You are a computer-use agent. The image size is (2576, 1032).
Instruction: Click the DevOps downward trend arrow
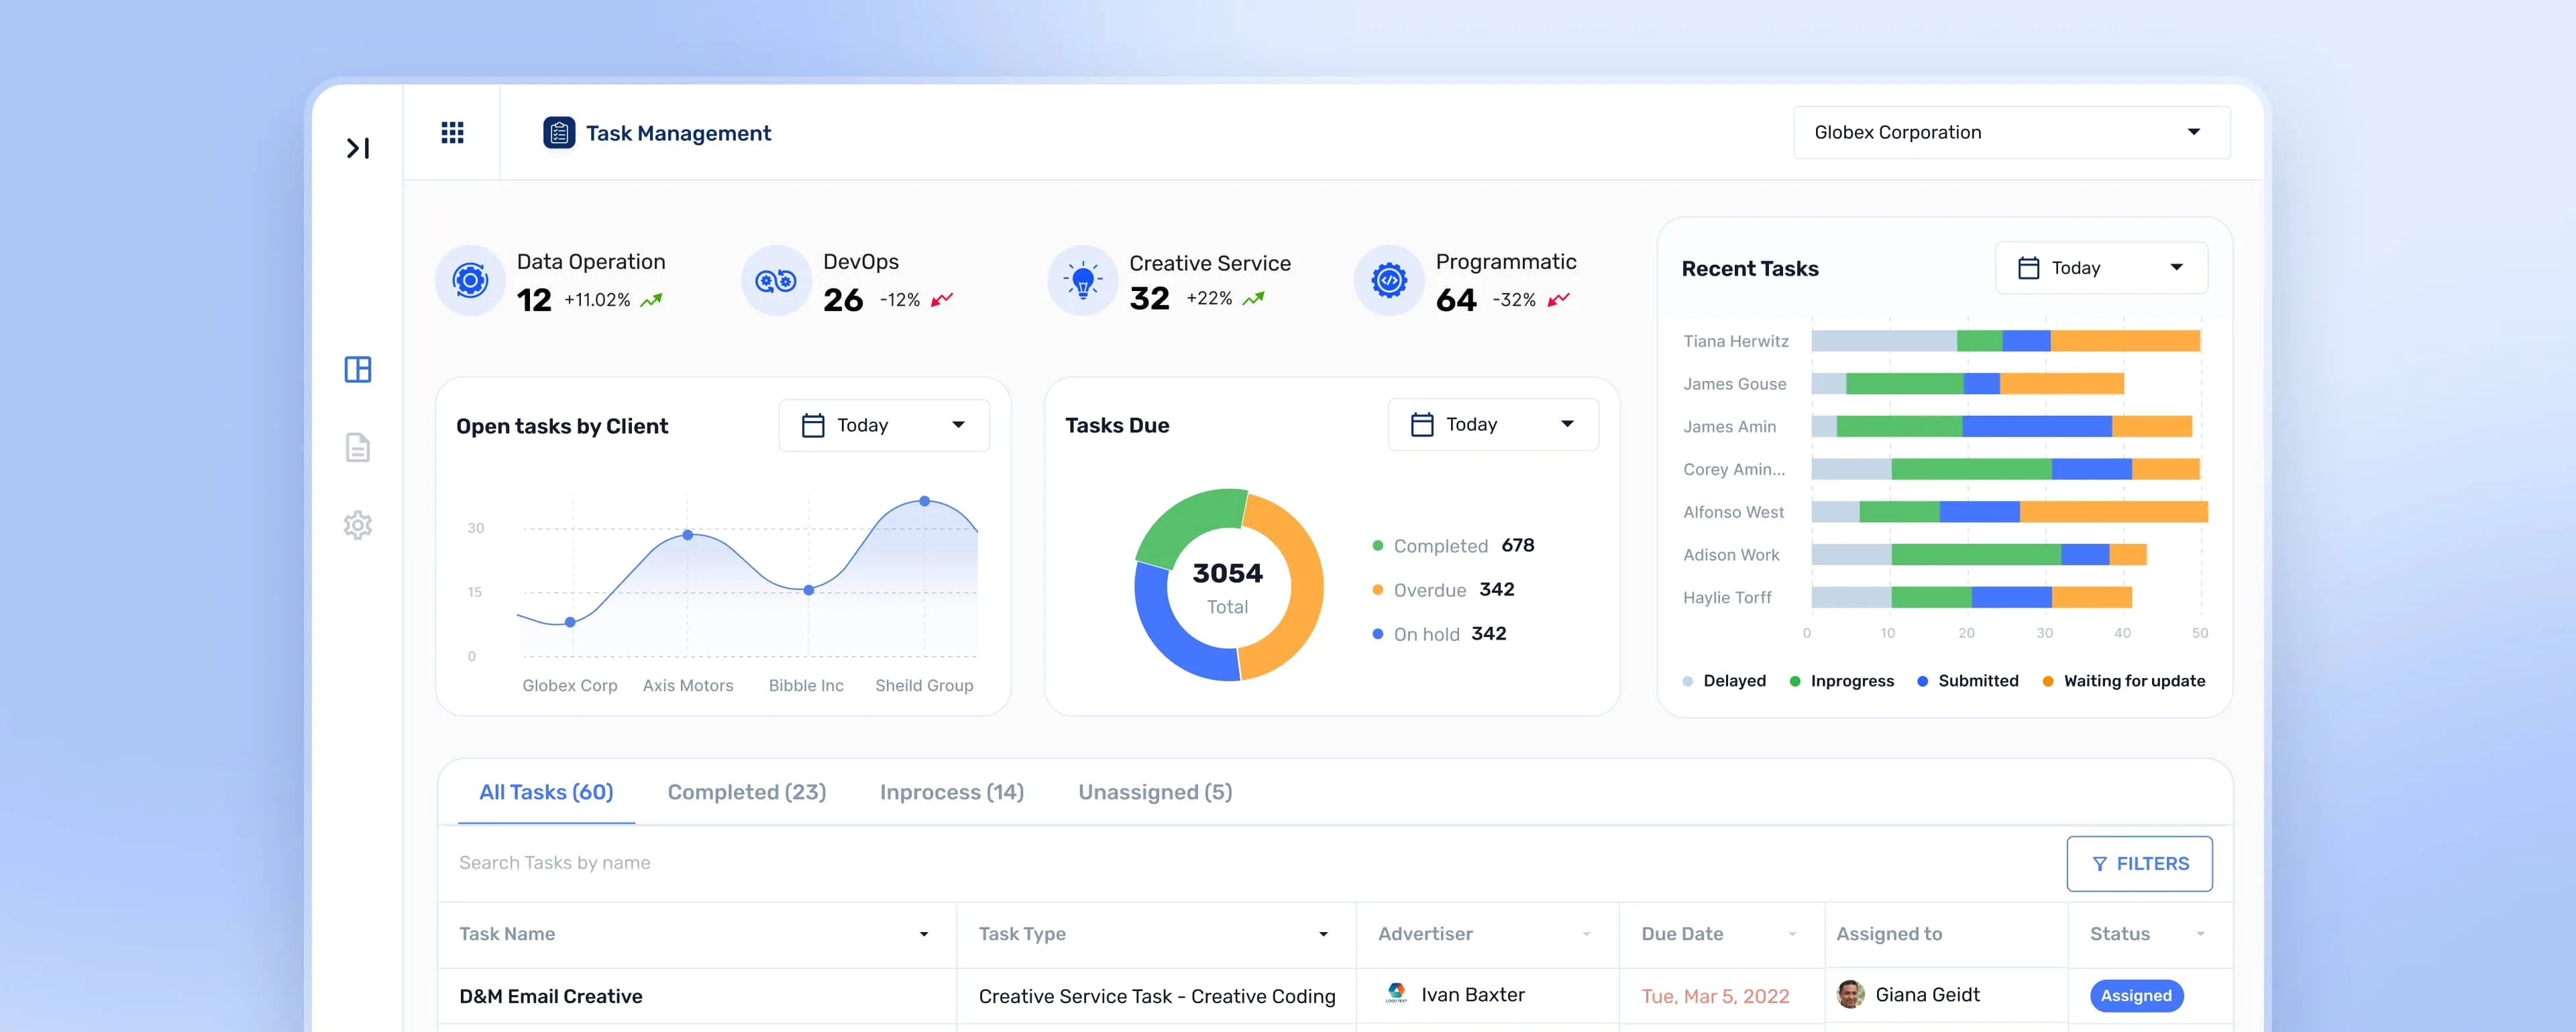click(942, 299)
